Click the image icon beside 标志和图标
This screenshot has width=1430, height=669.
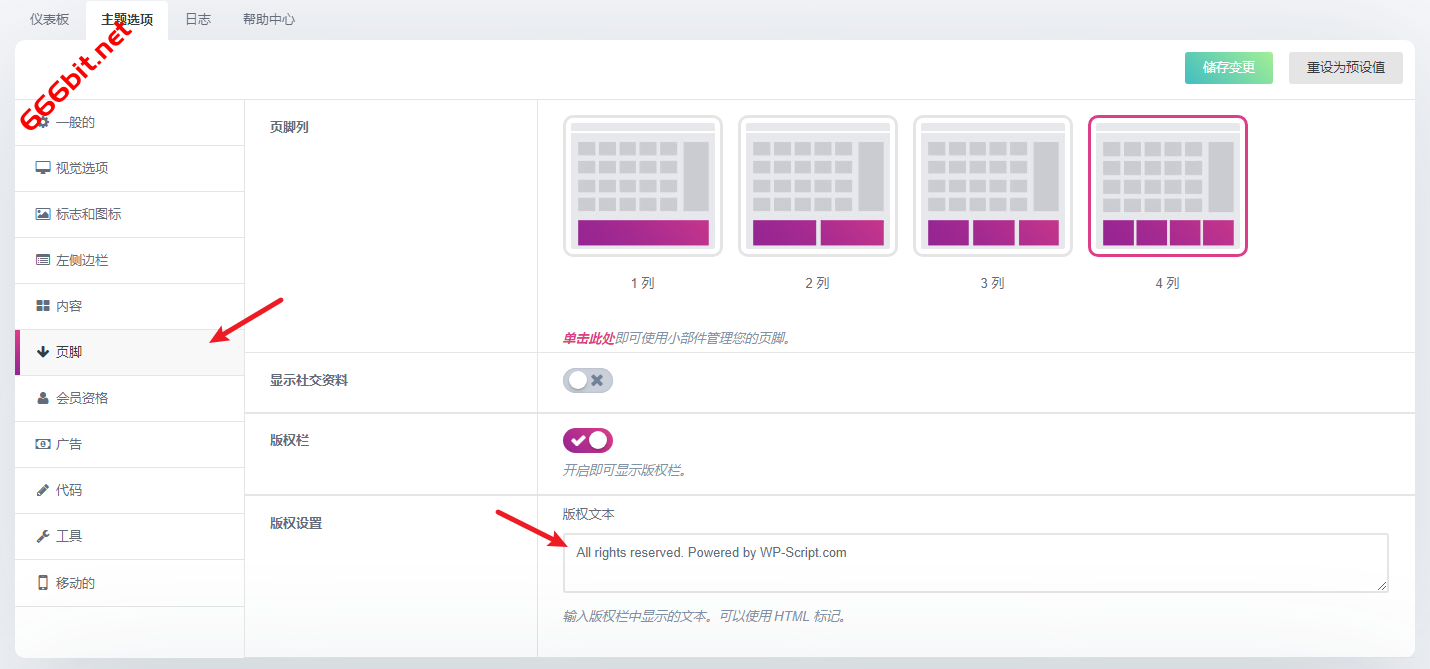tap(43, 214)
